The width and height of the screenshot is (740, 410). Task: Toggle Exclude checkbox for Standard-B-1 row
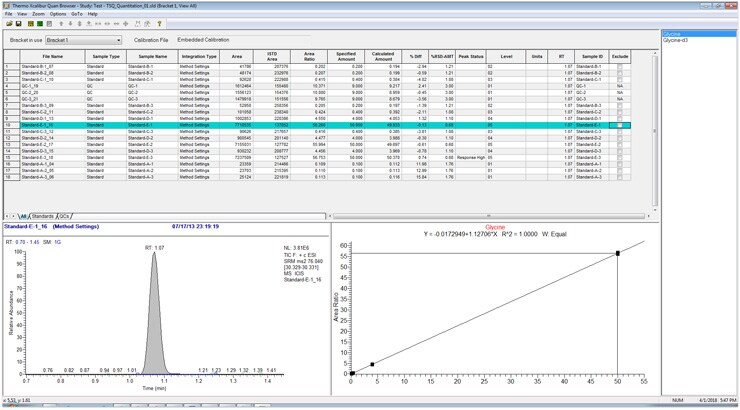pos(619,67)
